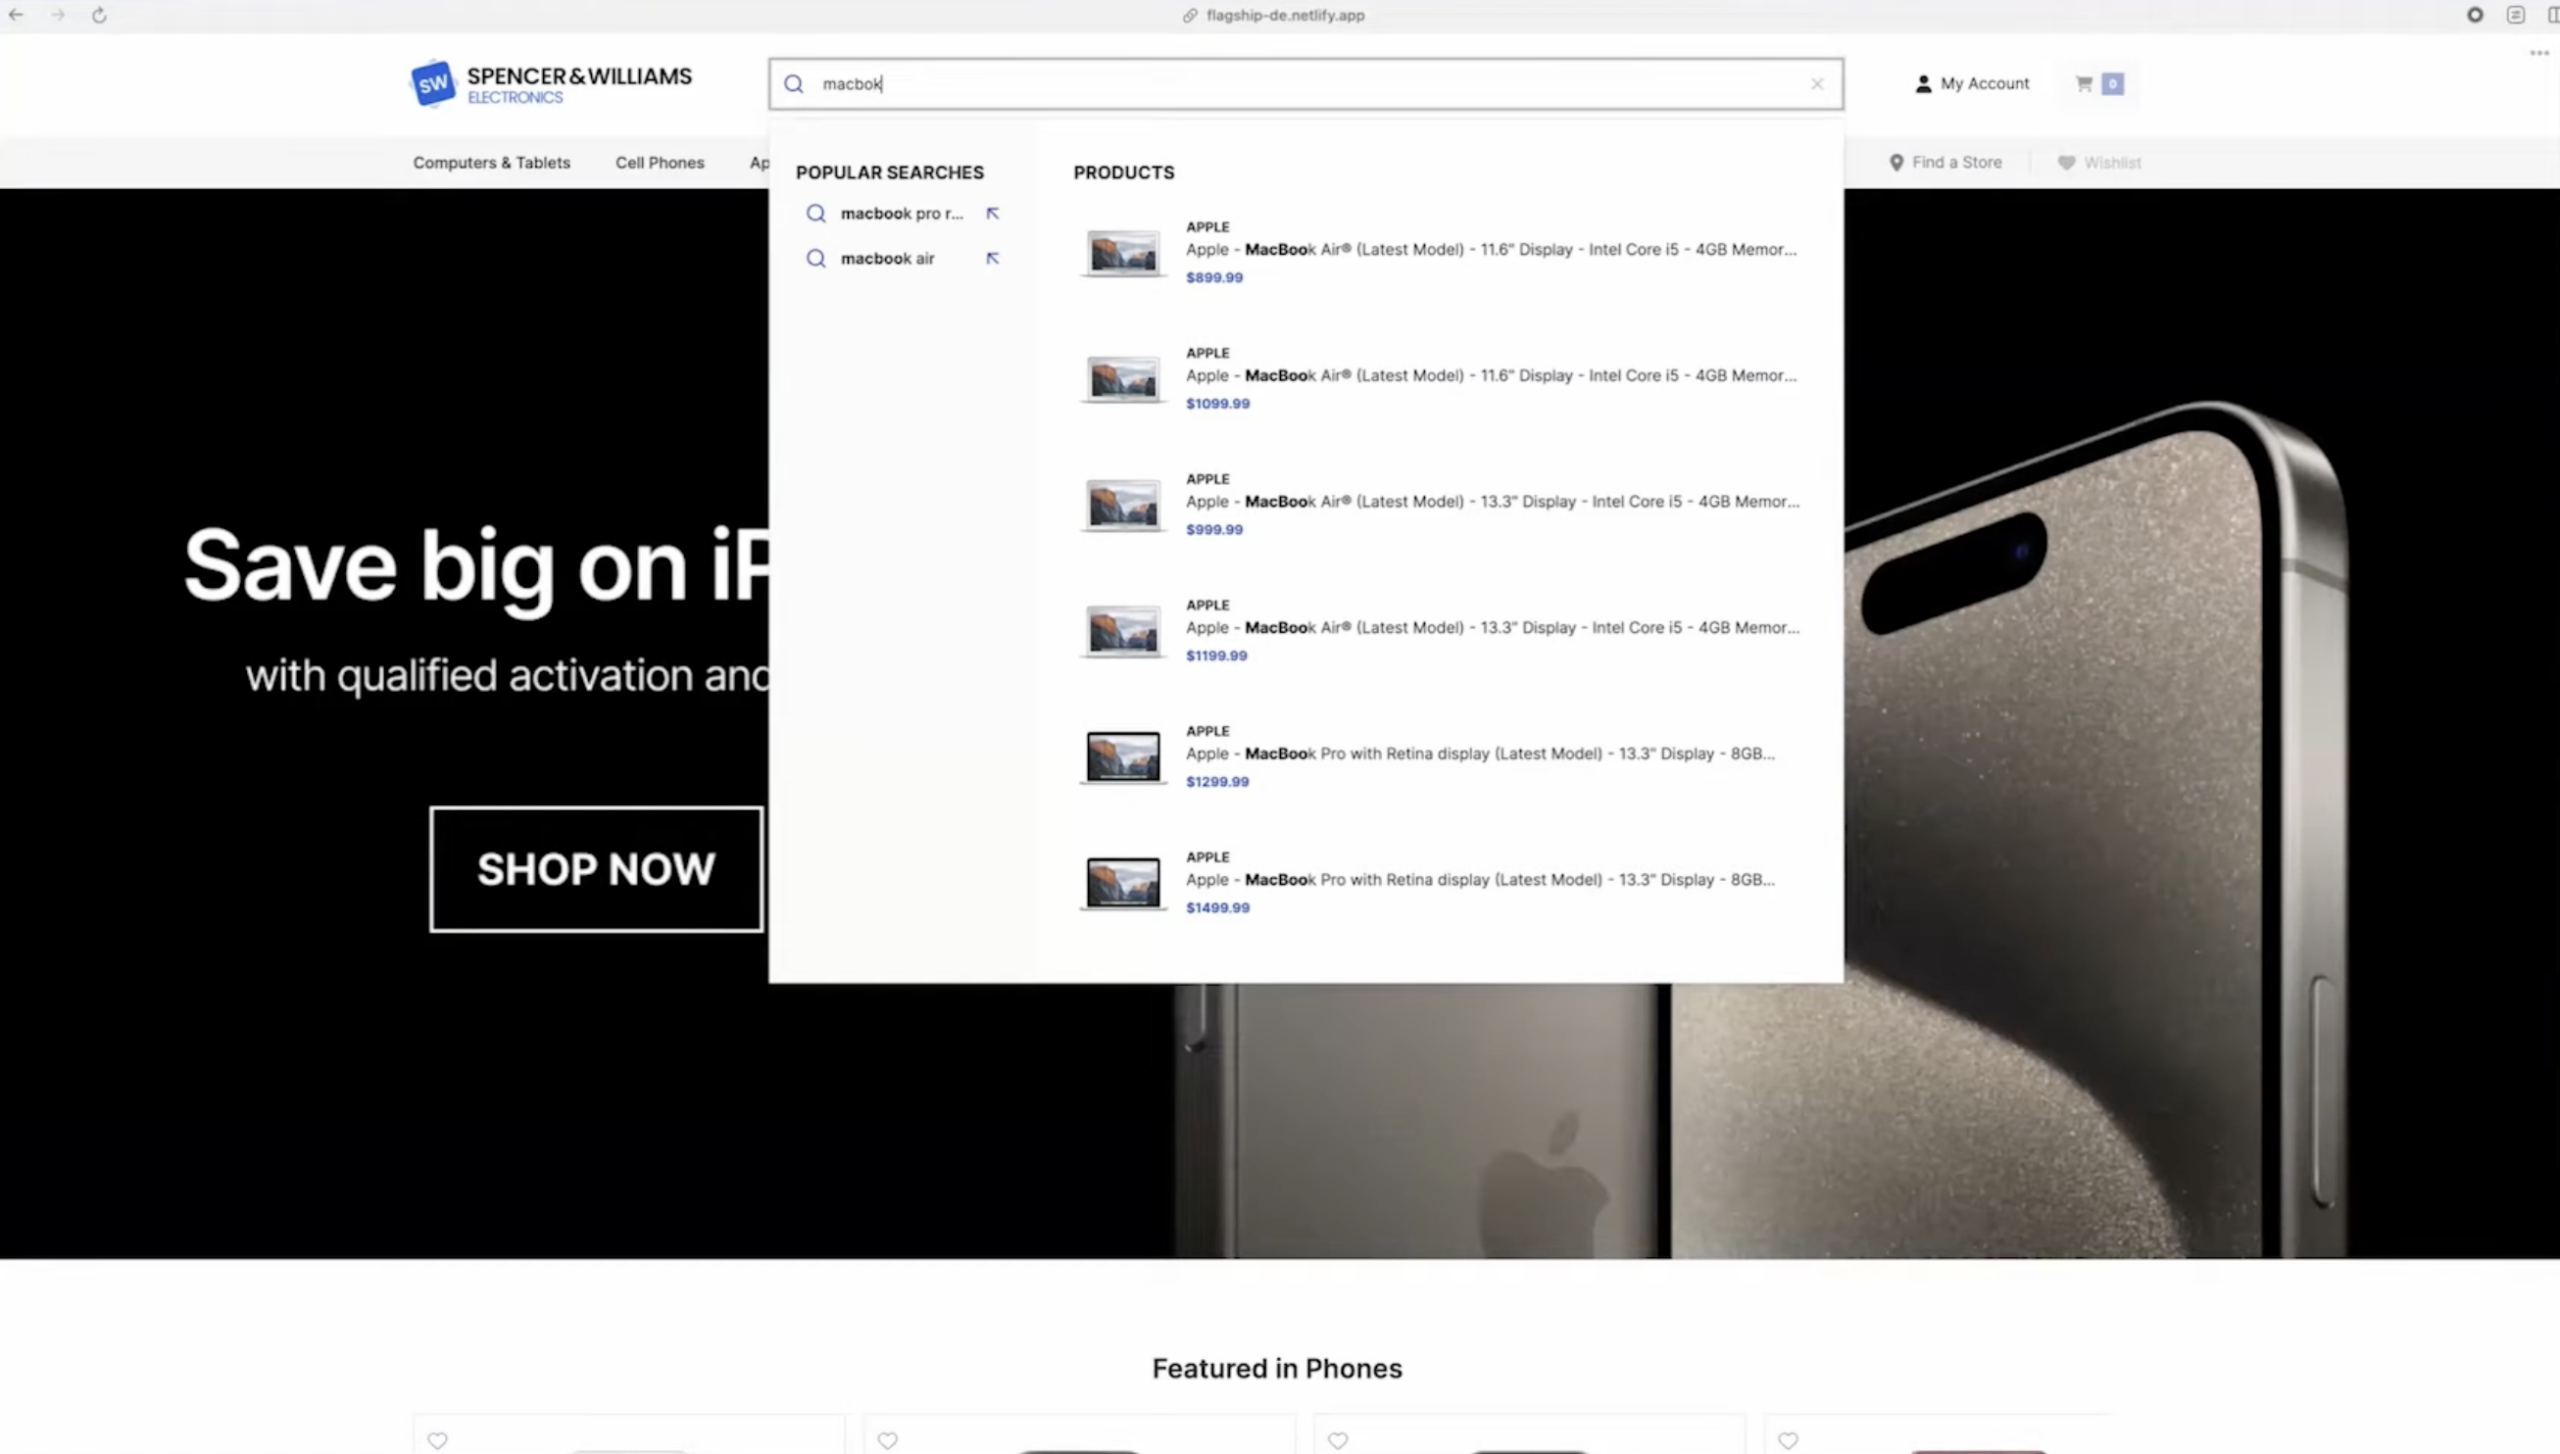Click the search magnifier icon in search box
The height and width of the screenshot is (1454, 2560).
794,84
